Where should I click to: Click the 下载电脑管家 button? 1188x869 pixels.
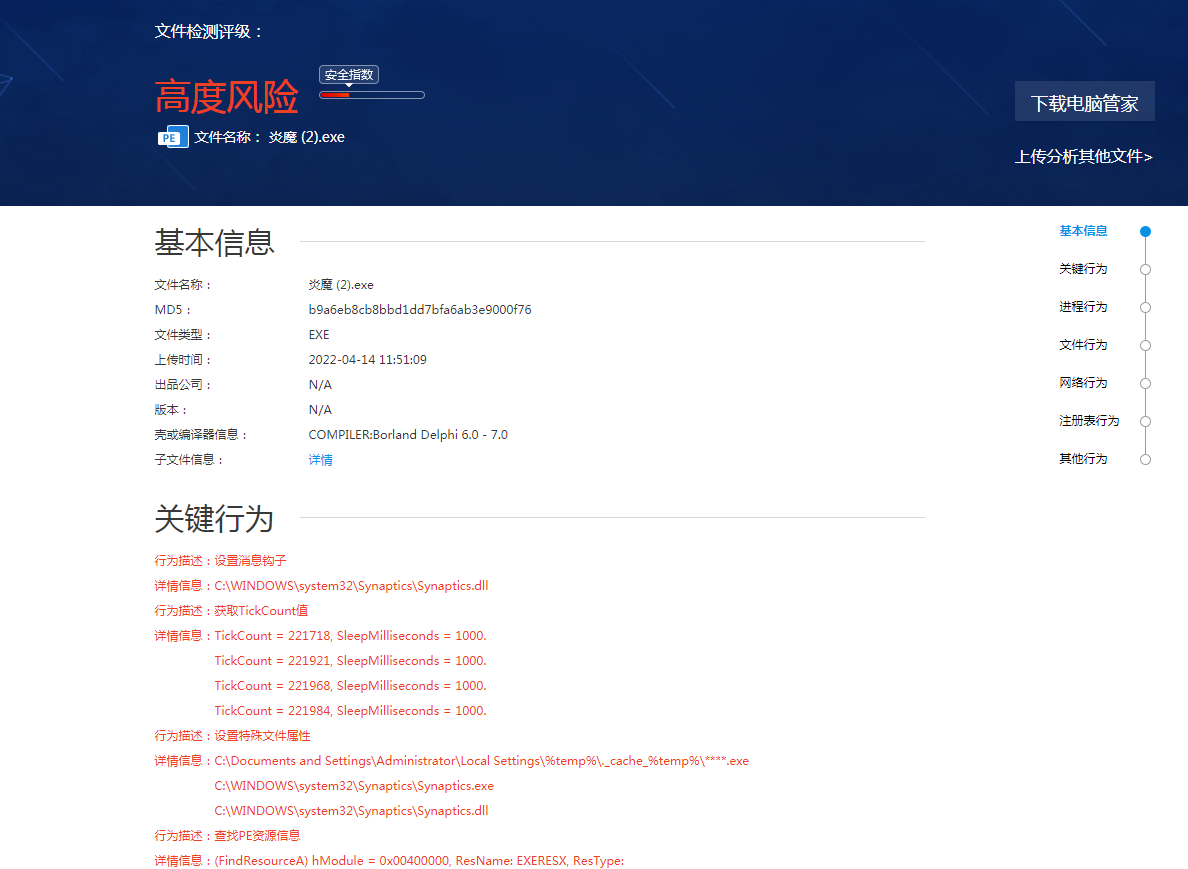coord(1084,102)
